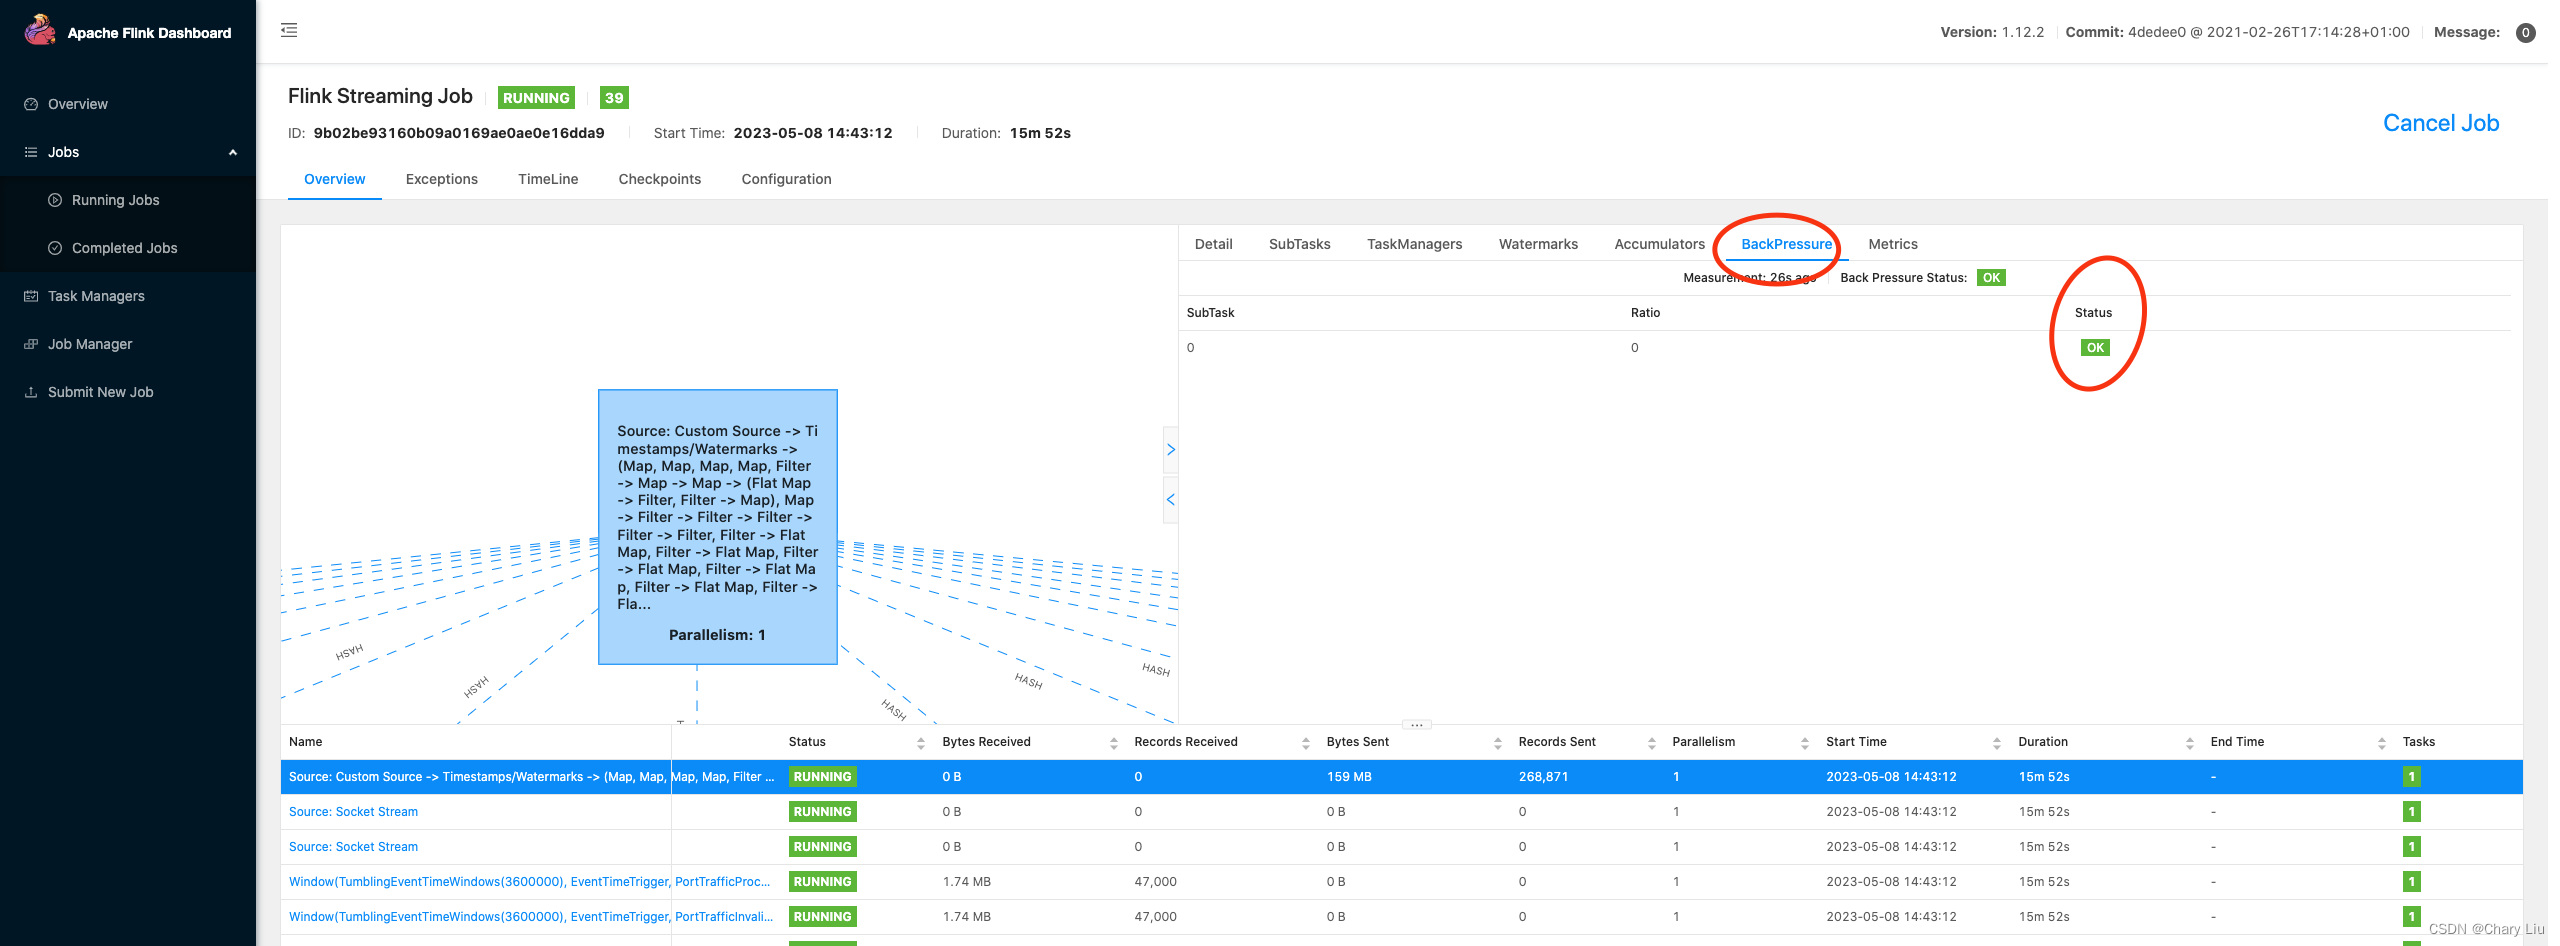Sort table by End Time
This screenshot has width=2560, height=946.
tap(2381, 743)
